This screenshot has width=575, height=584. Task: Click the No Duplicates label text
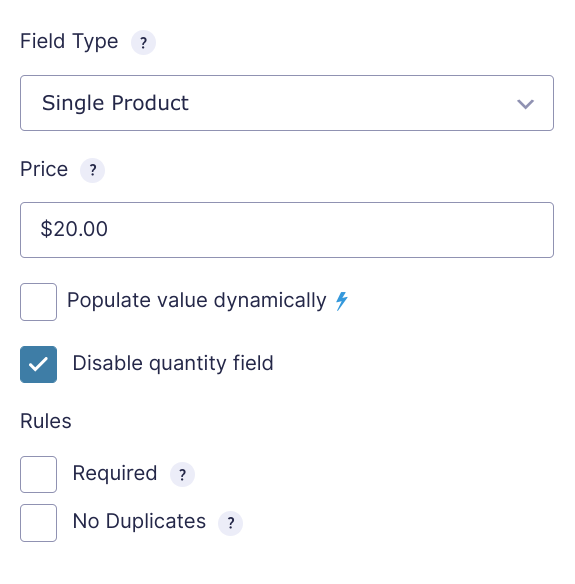click(139, 521)
